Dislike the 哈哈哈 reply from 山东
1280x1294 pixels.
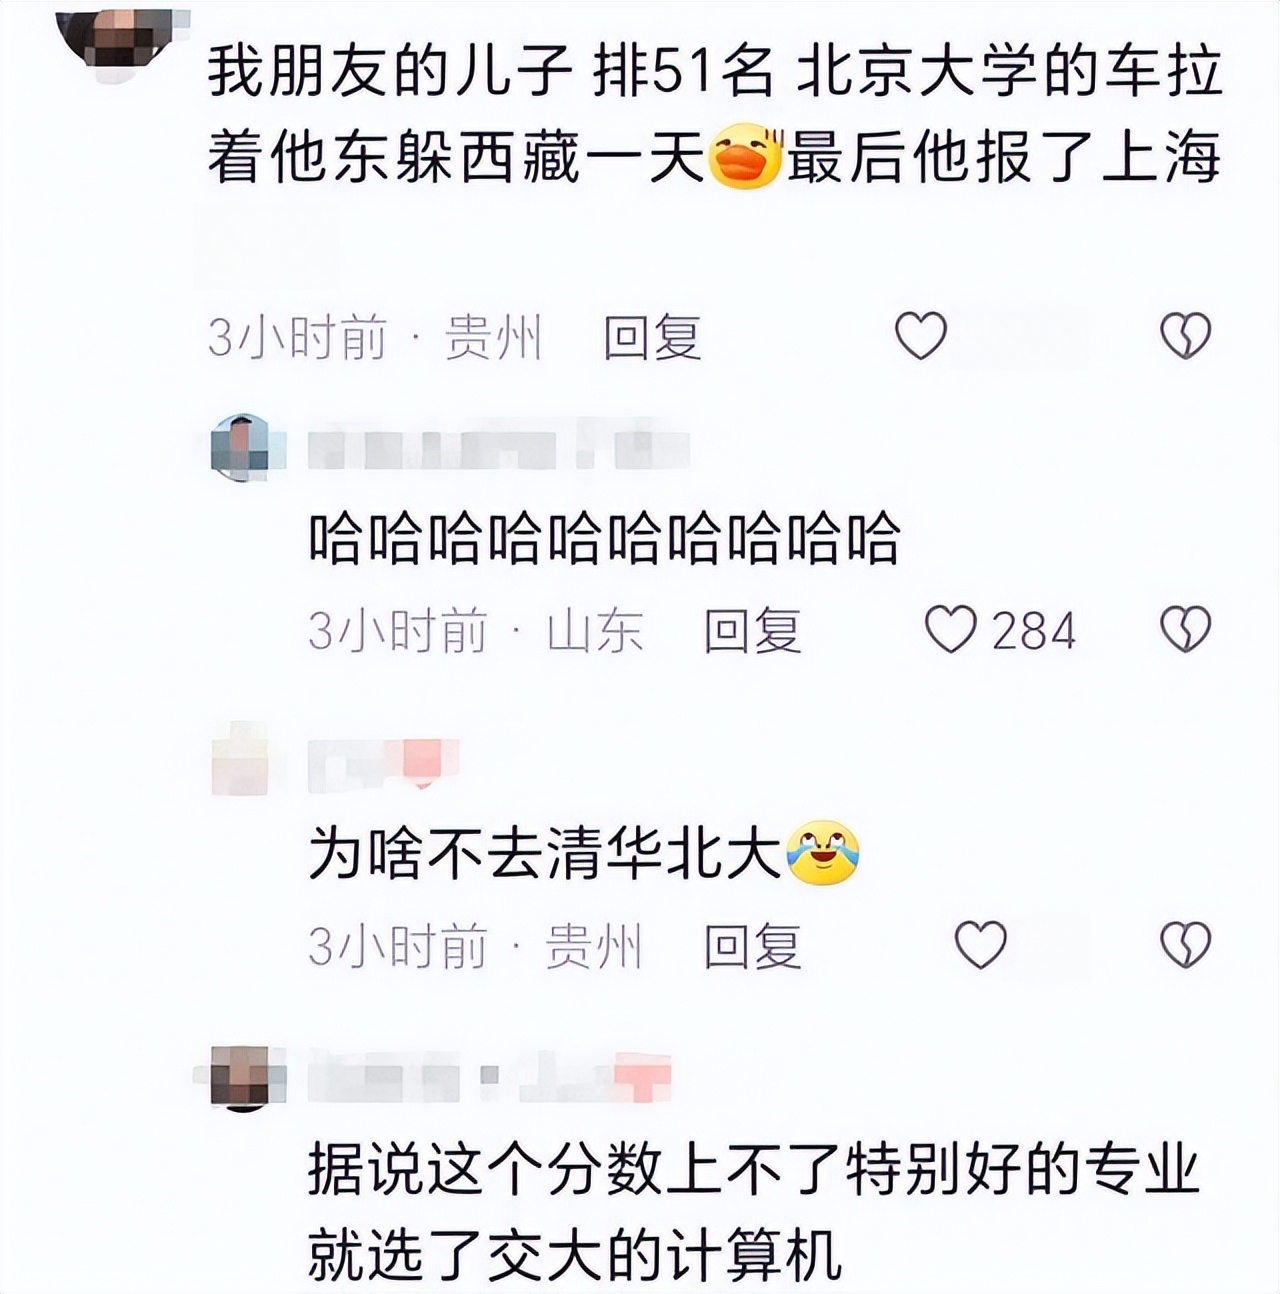pos(1186,630)
